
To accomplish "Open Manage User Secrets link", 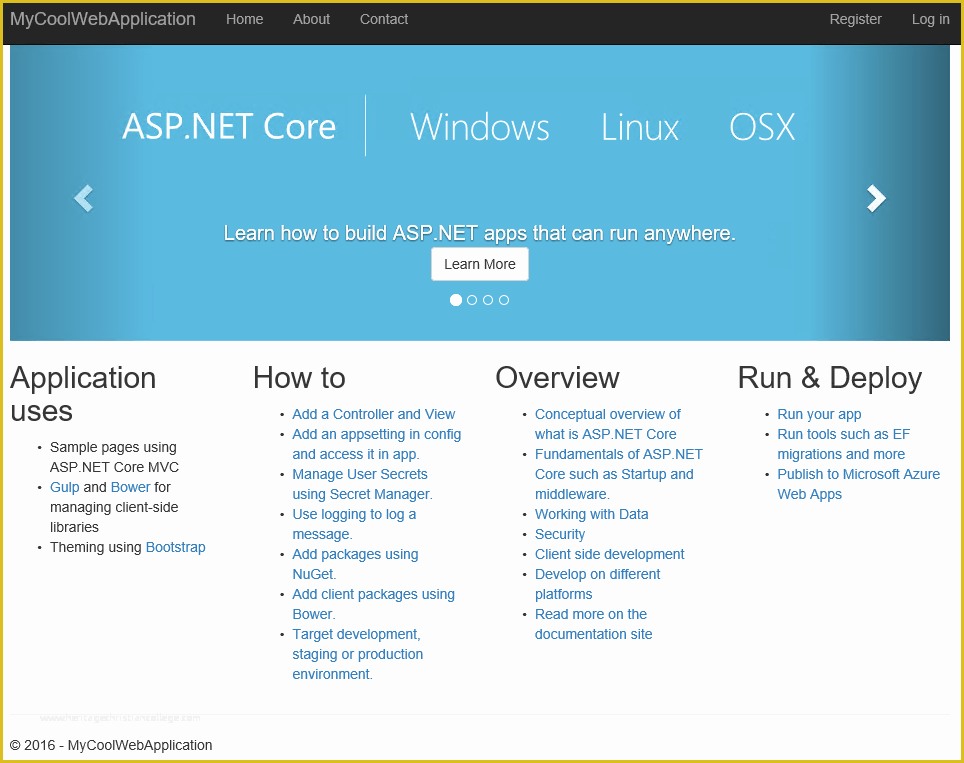I will pyautogui.click(x=362, y=484).
